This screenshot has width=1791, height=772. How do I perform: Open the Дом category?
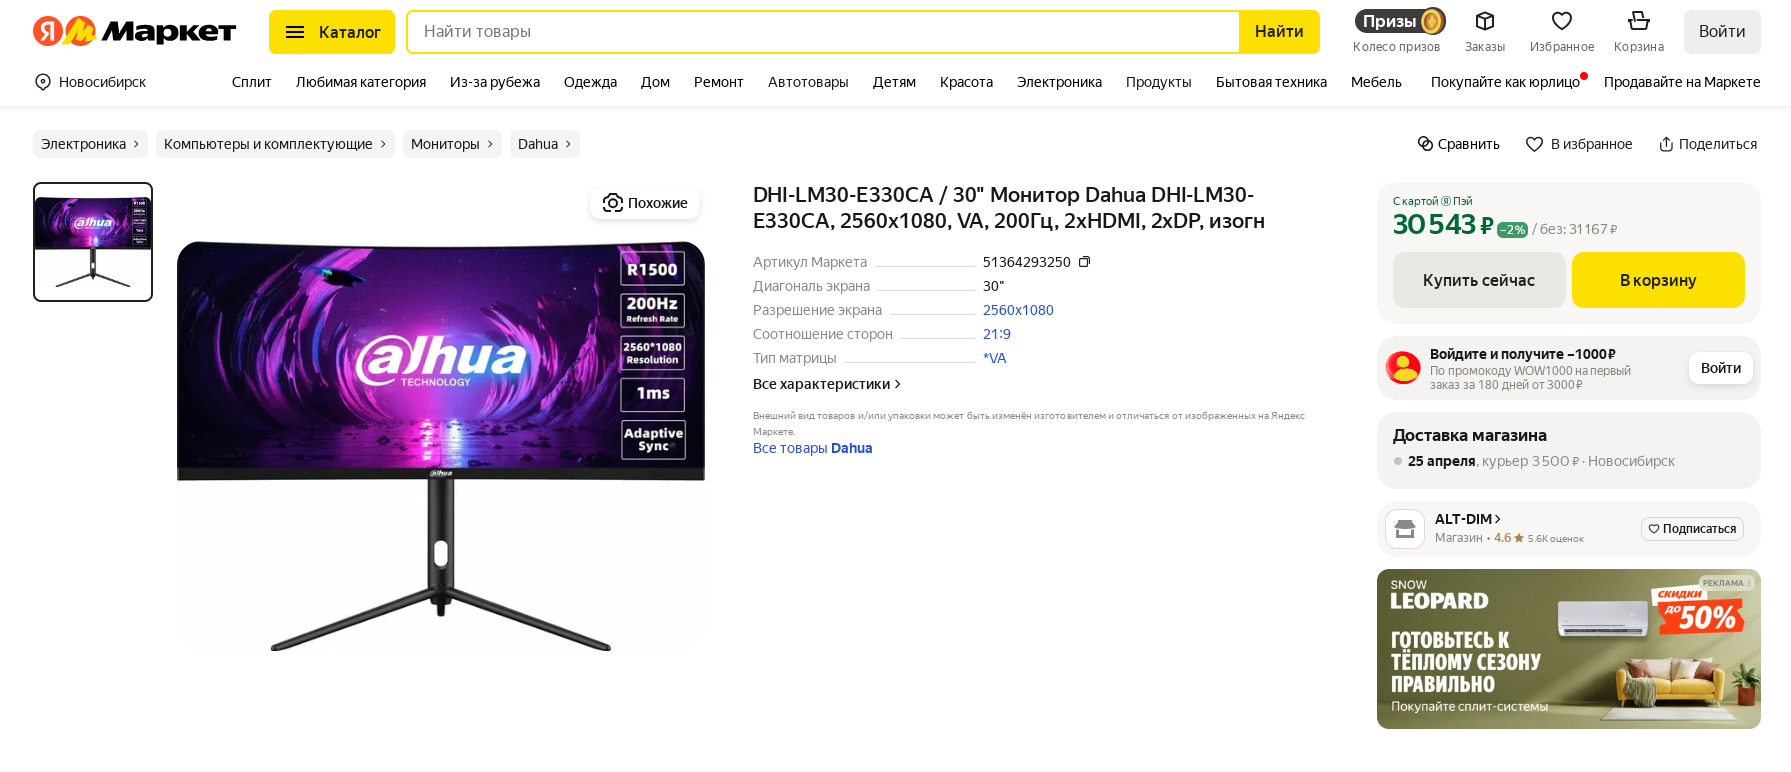[655, 82]
